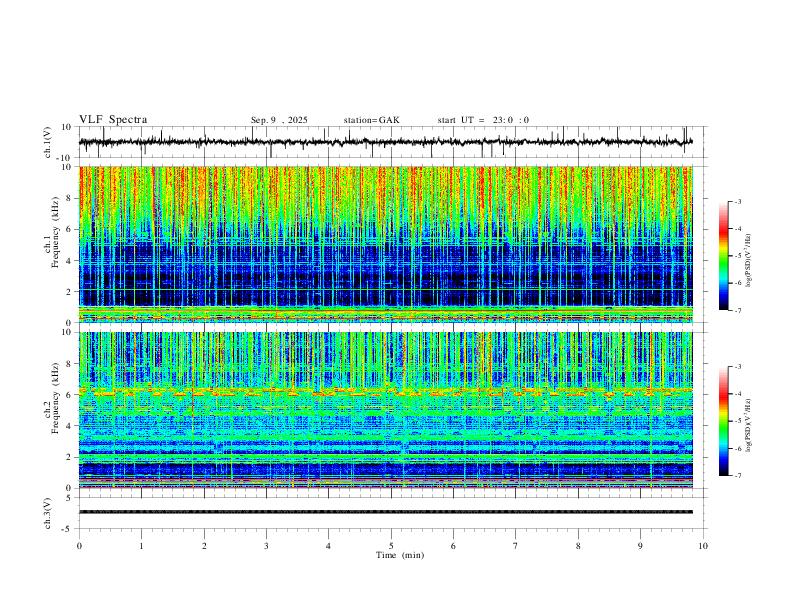Click the ch.1 color scale bar
This screenshot has width=792, height=612.
coord(724,256)
